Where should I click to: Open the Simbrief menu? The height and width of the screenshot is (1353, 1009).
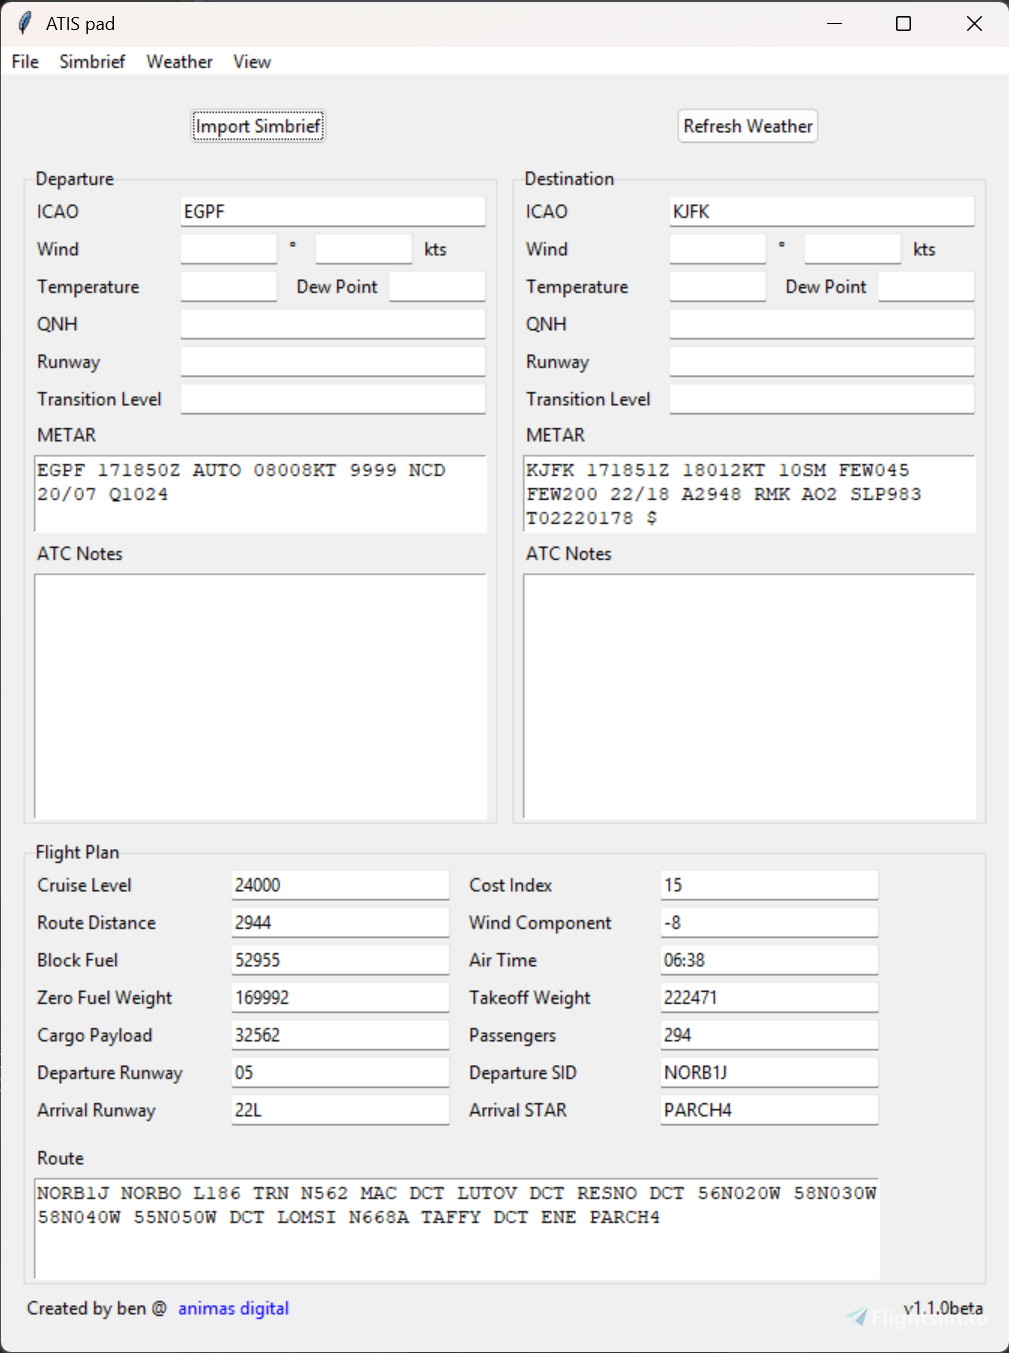(x=91, y=61)
